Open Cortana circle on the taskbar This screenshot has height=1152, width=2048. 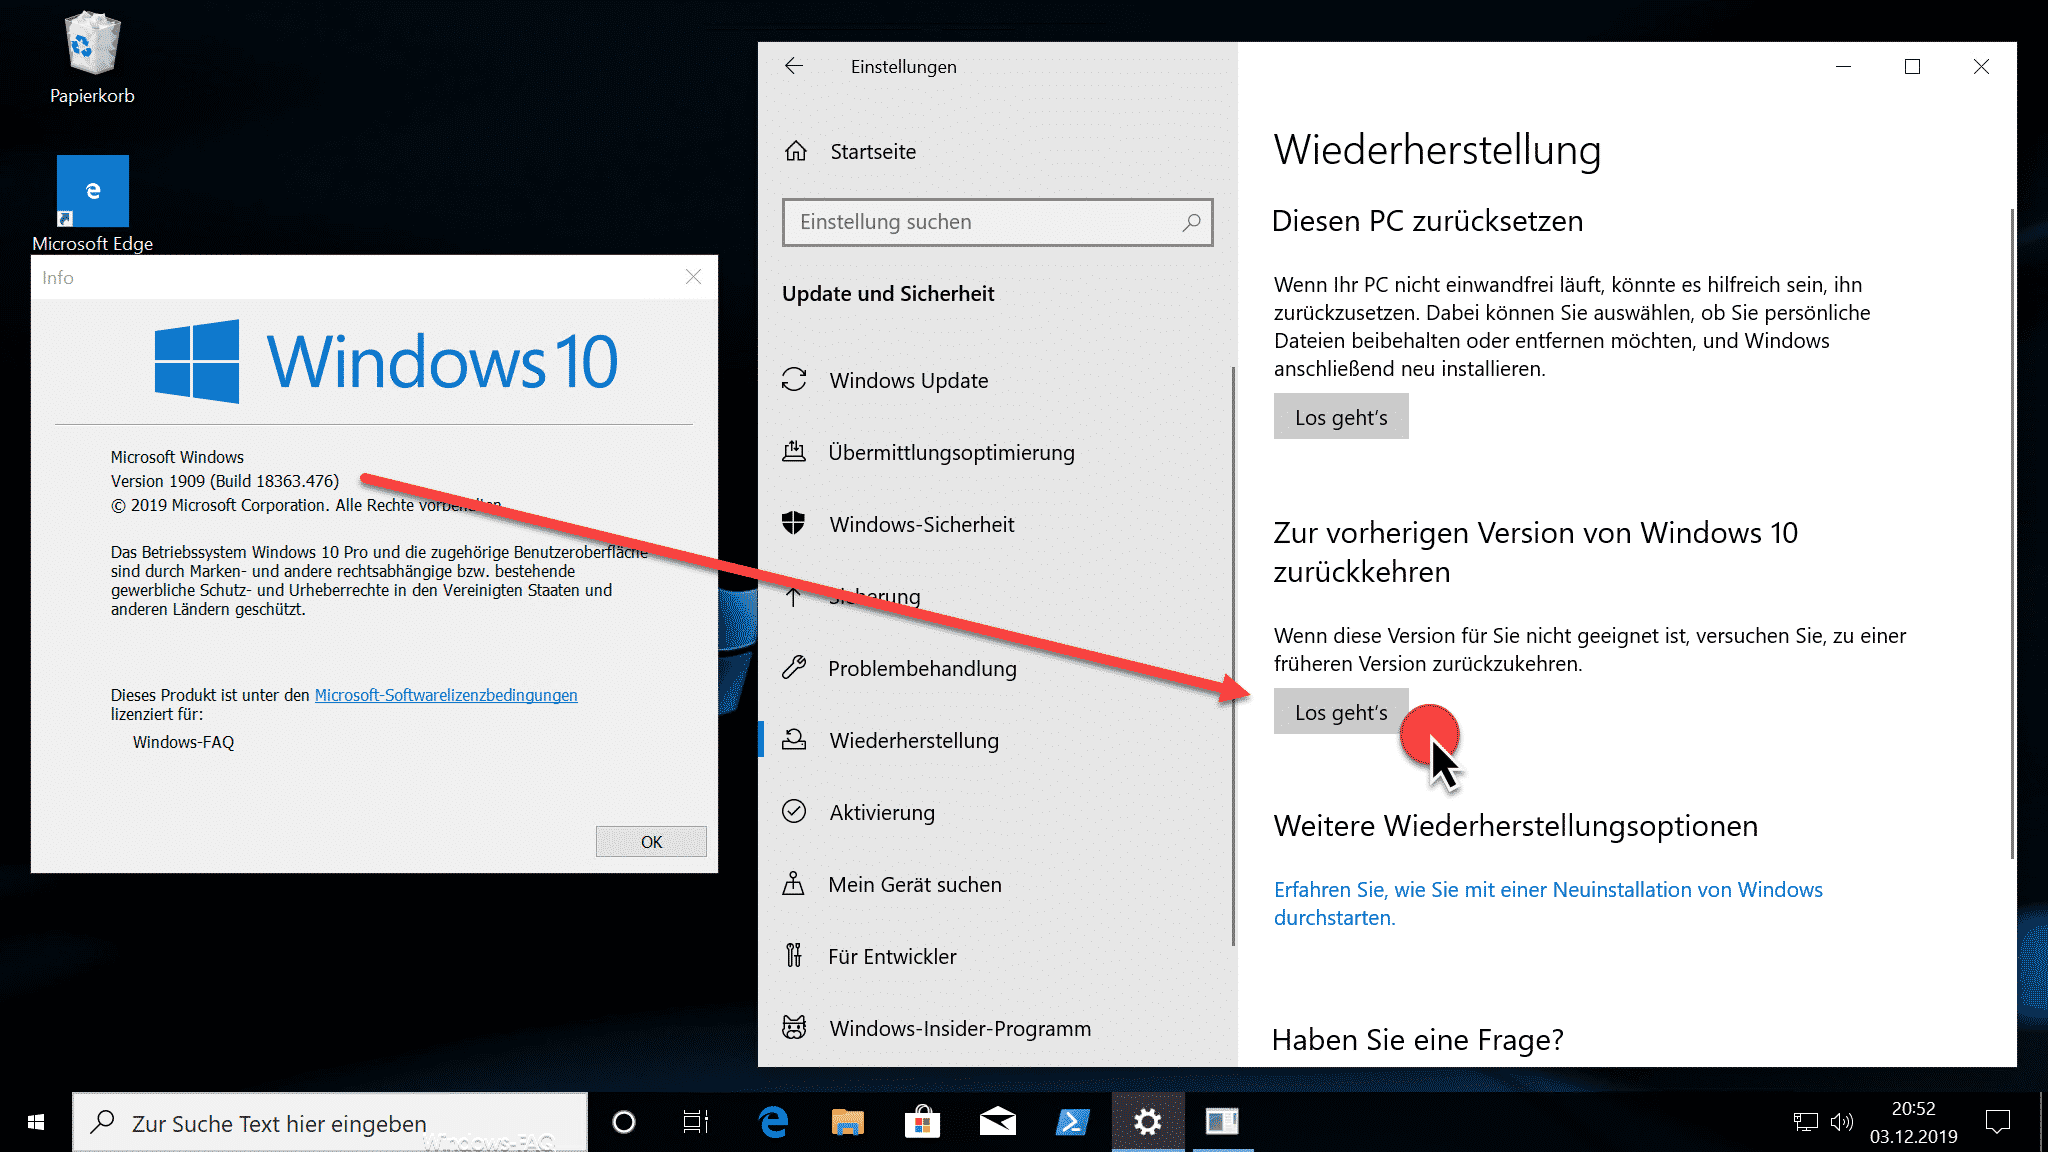coord(624,1122)
